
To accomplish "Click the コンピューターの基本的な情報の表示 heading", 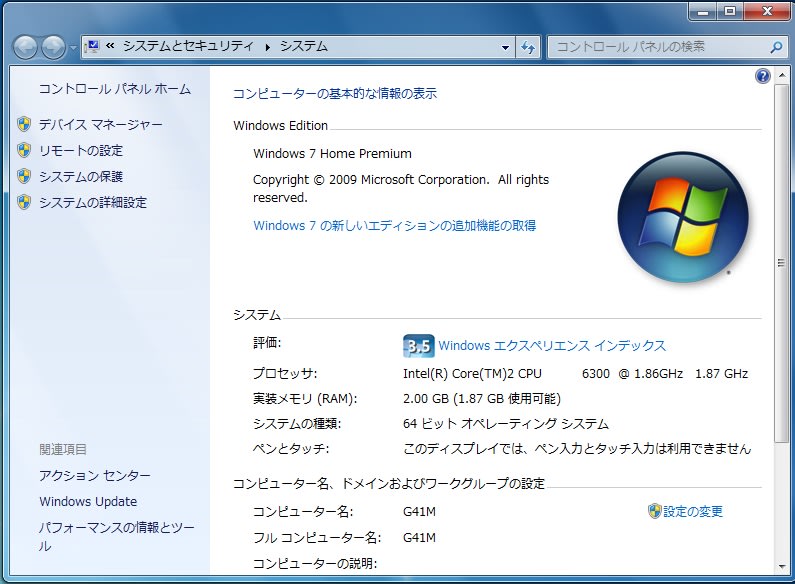I will coord(335,94).
